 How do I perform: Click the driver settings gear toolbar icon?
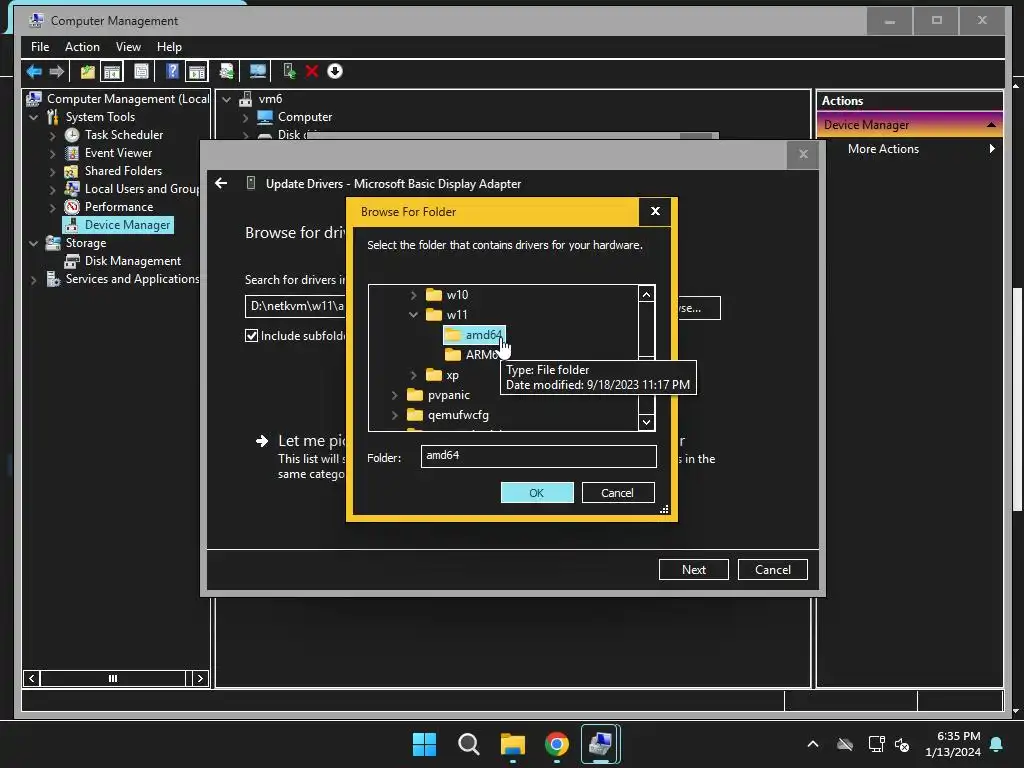tap(227, 71)
